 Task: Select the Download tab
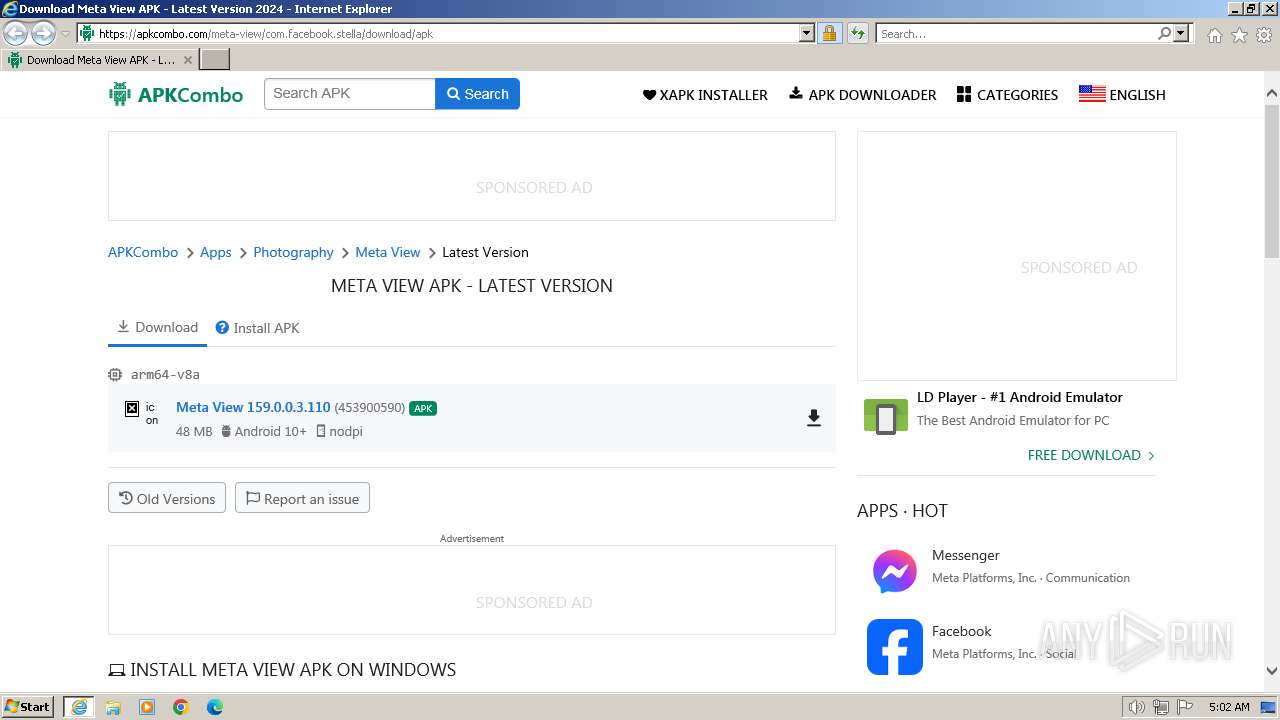[x=157, y=328]
